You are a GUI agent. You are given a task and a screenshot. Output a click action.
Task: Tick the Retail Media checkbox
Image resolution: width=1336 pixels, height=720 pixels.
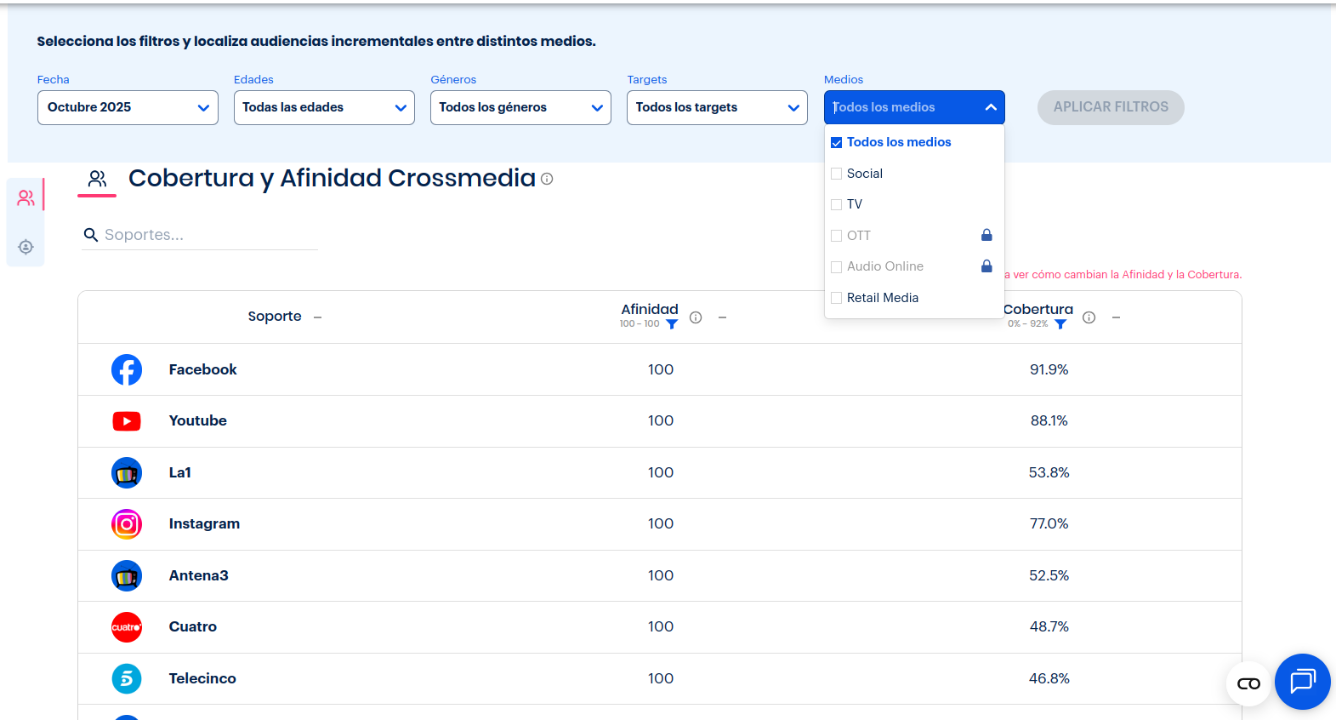click(837, 298)
